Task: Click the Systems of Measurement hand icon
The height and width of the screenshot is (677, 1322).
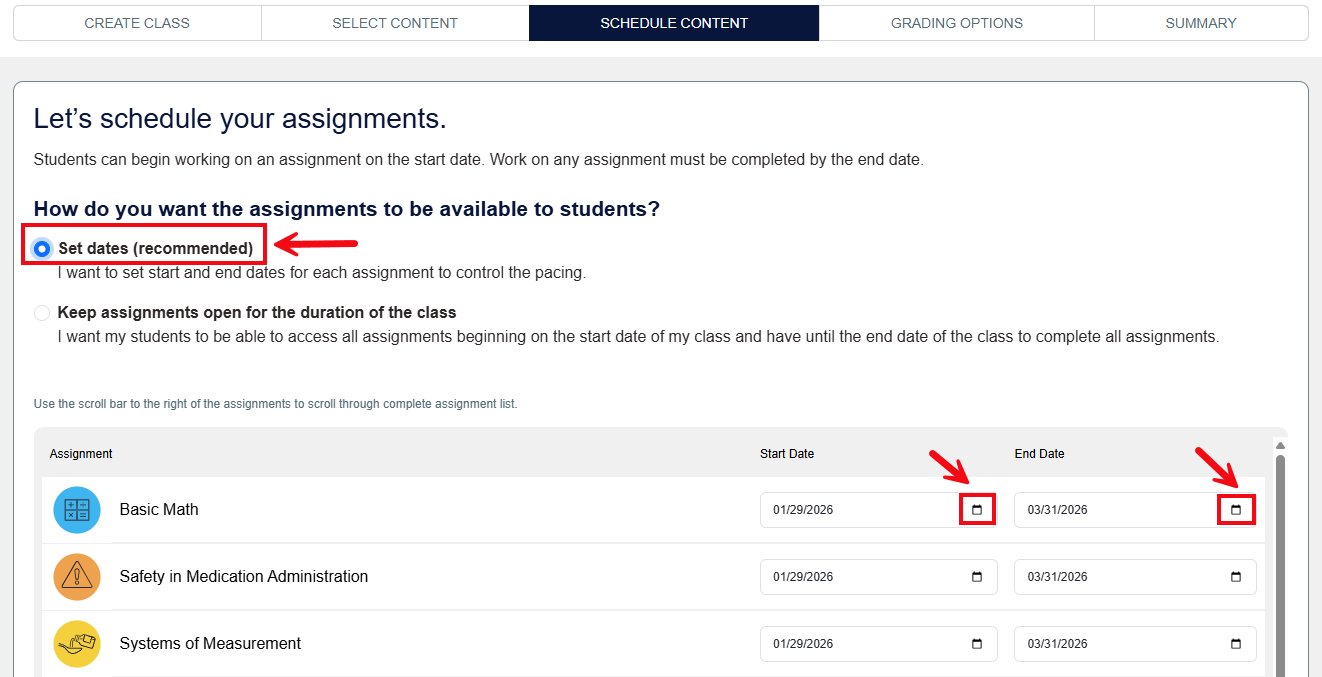Action: pyautogui.click(x=77, y=643)
